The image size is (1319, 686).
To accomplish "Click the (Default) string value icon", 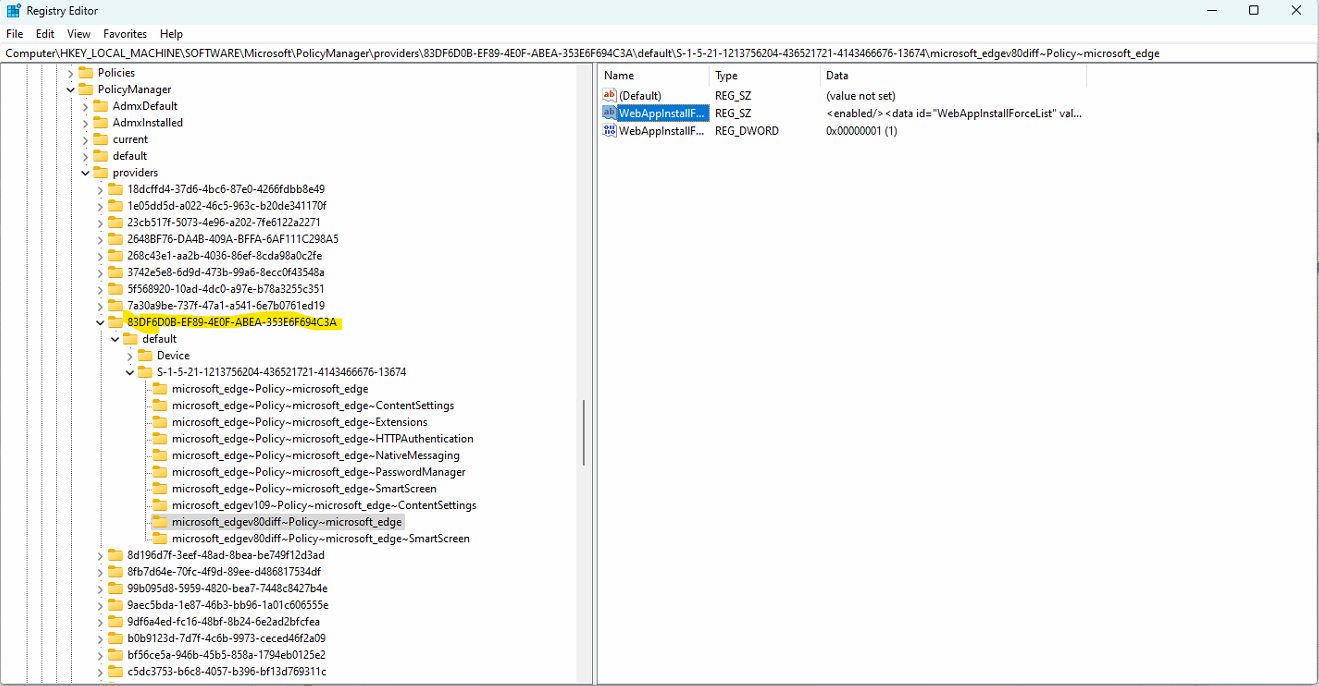I will tap(610, 96).
